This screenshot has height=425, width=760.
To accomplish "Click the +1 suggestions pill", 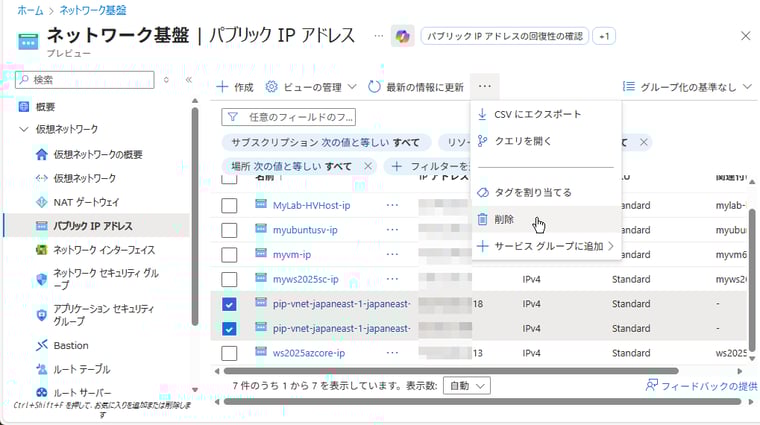I will pyautogui.click(x=604, y=36).
